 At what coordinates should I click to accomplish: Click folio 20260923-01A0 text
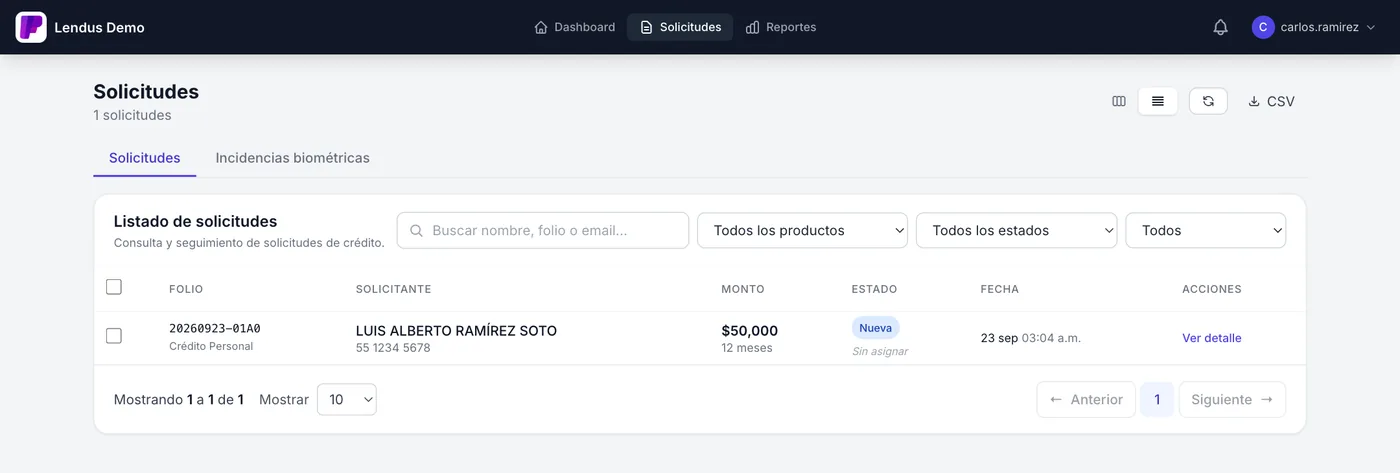(x=215, y=329)
